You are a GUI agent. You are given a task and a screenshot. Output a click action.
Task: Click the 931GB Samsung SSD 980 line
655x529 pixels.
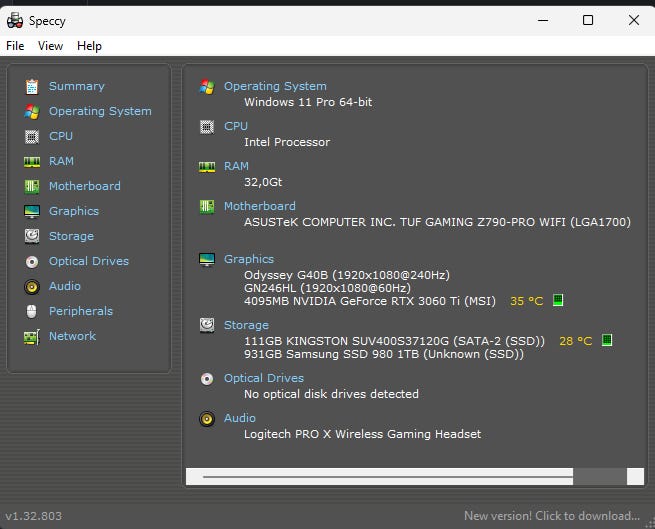pyautogui.click(x=383, y=354)
